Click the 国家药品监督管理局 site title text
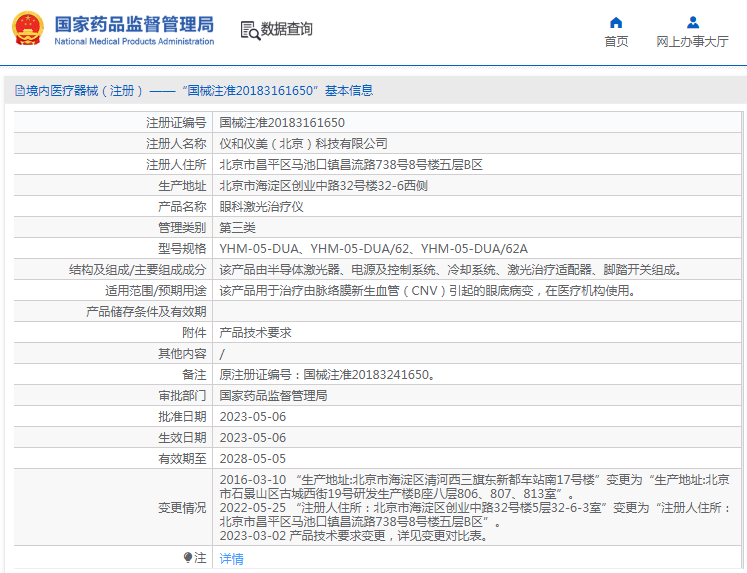The height and width of the screenshot is (573, 747). [x=133, y=23]
